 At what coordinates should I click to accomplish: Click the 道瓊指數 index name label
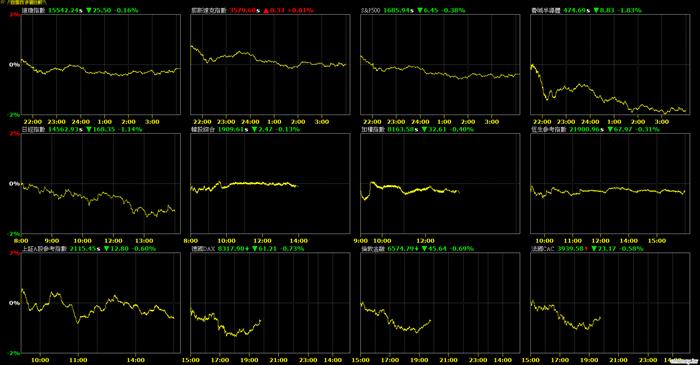tap(33, 10)
